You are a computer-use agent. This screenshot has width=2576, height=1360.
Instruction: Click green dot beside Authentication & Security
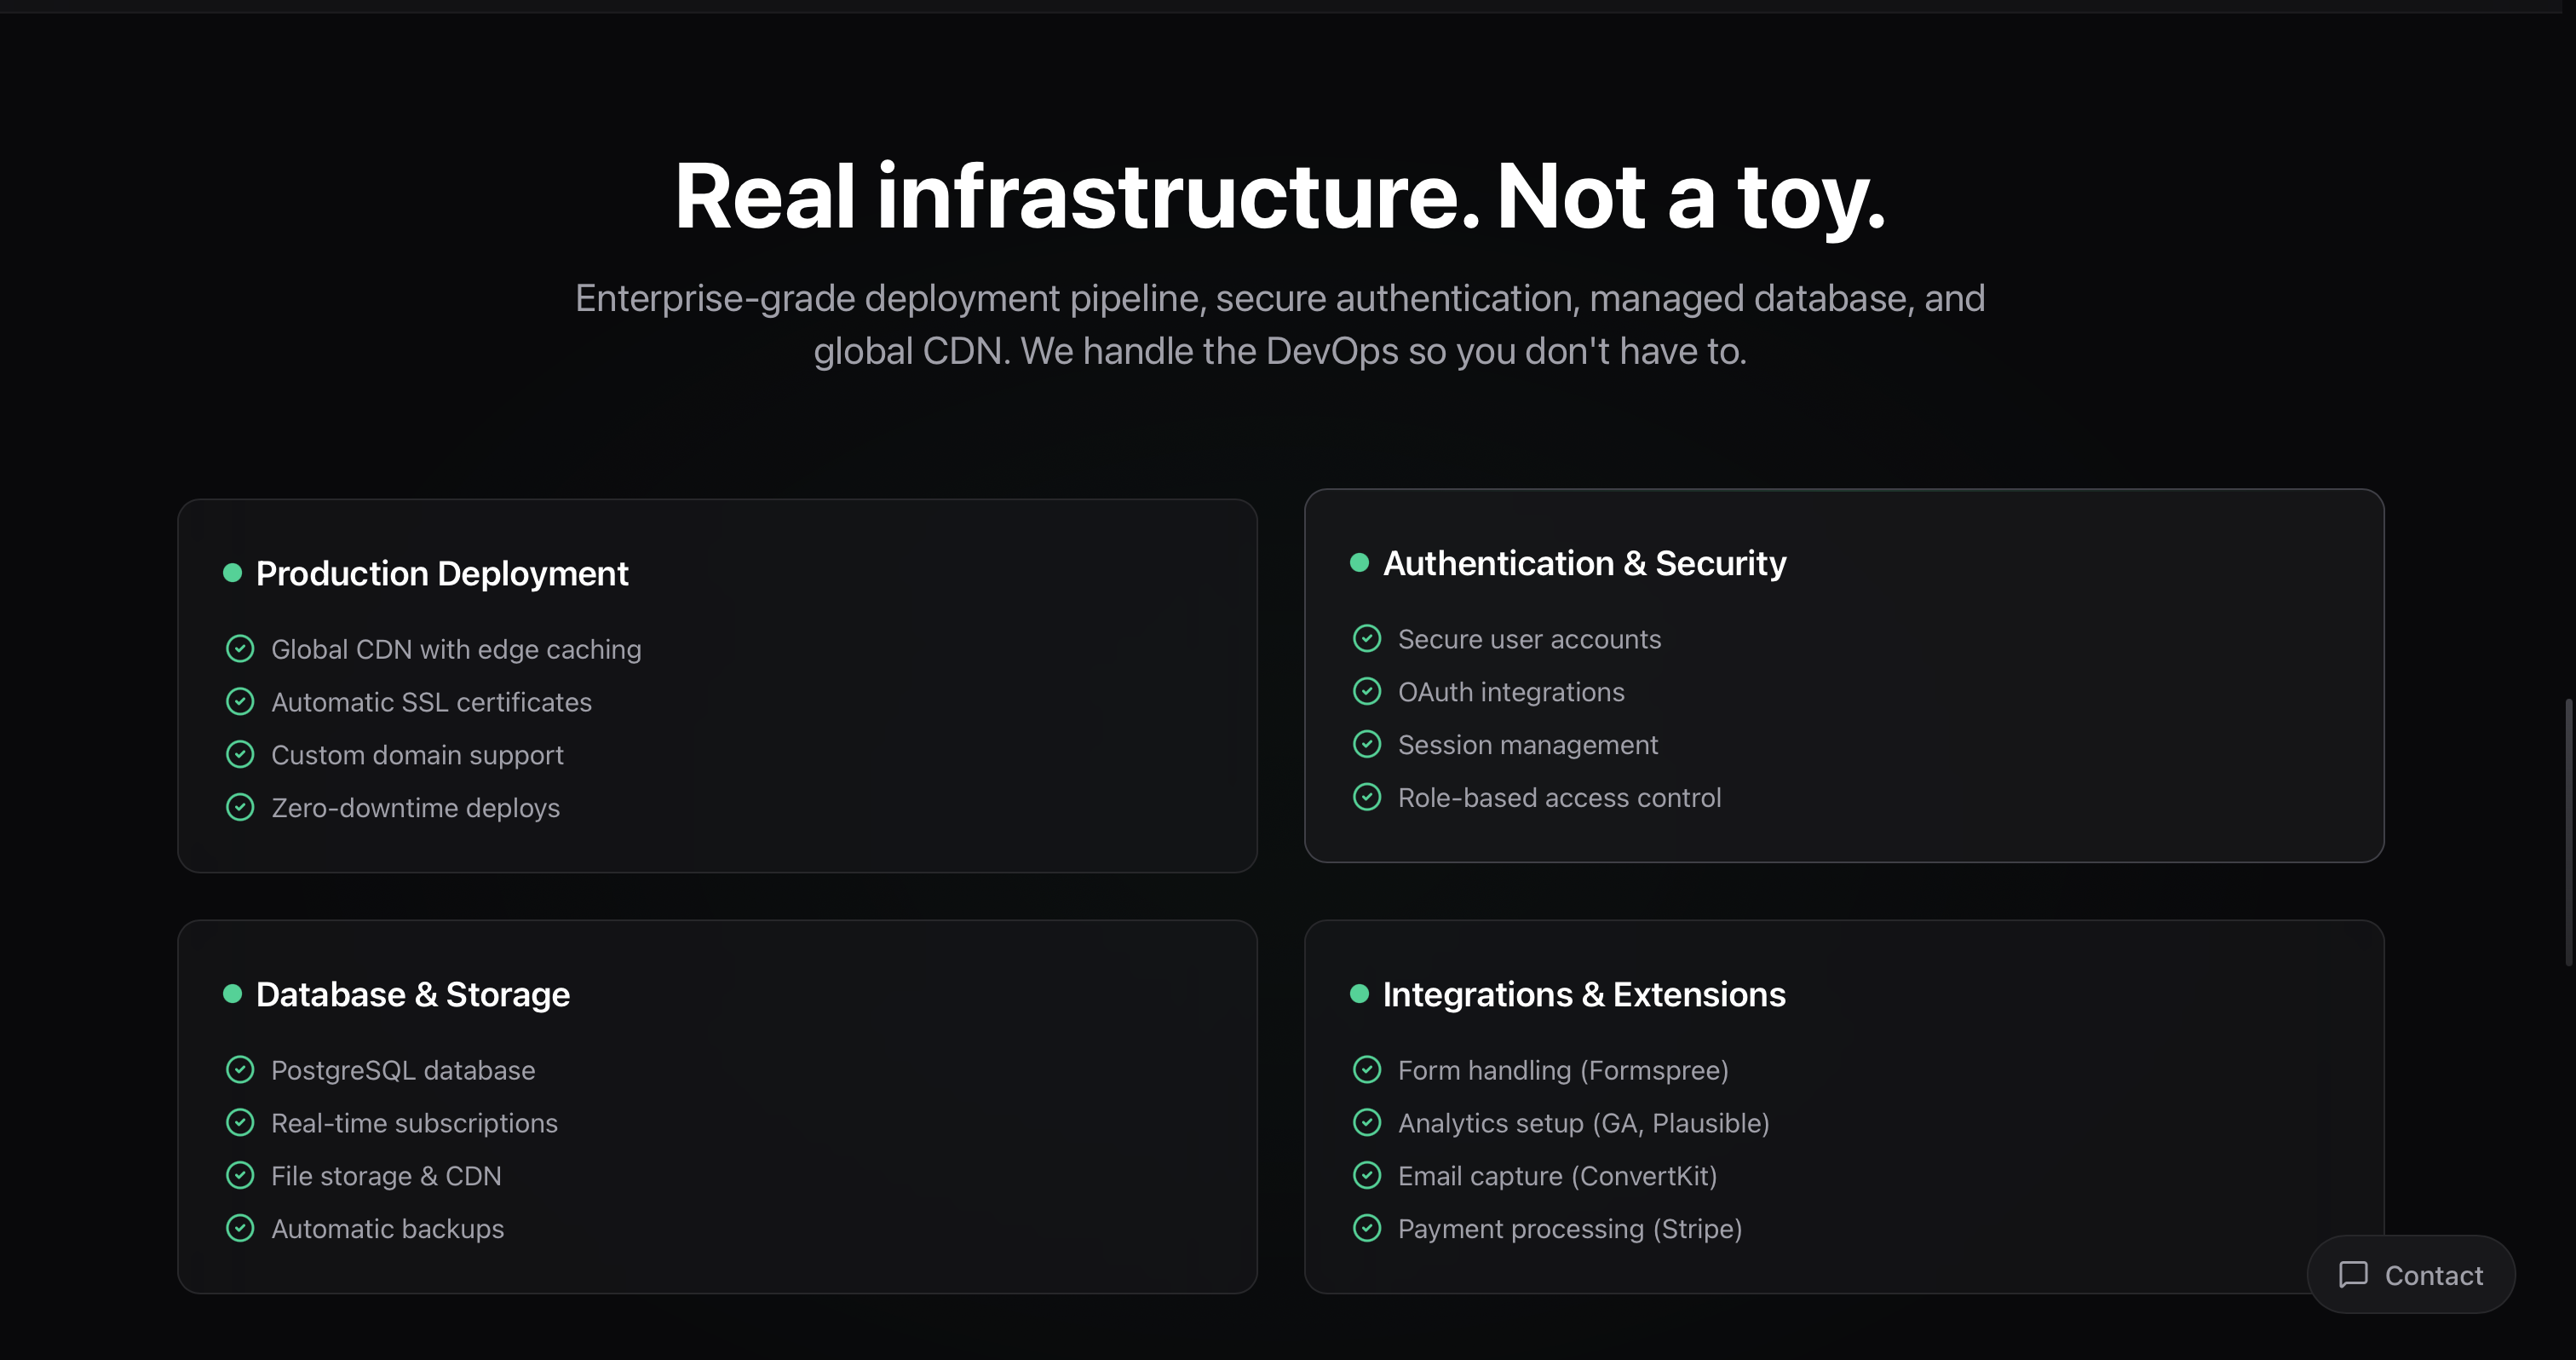(x=1360, y=562)
